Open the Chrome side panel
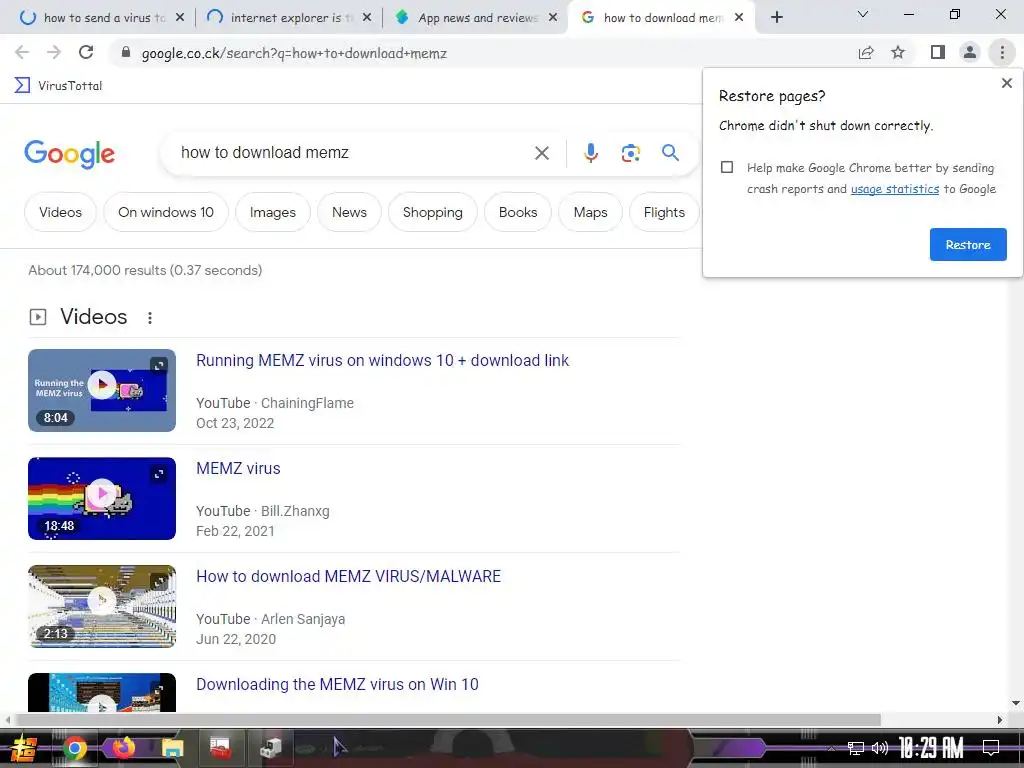The height and width of the screenshot is (768, 1024). [x=938, y=52]
